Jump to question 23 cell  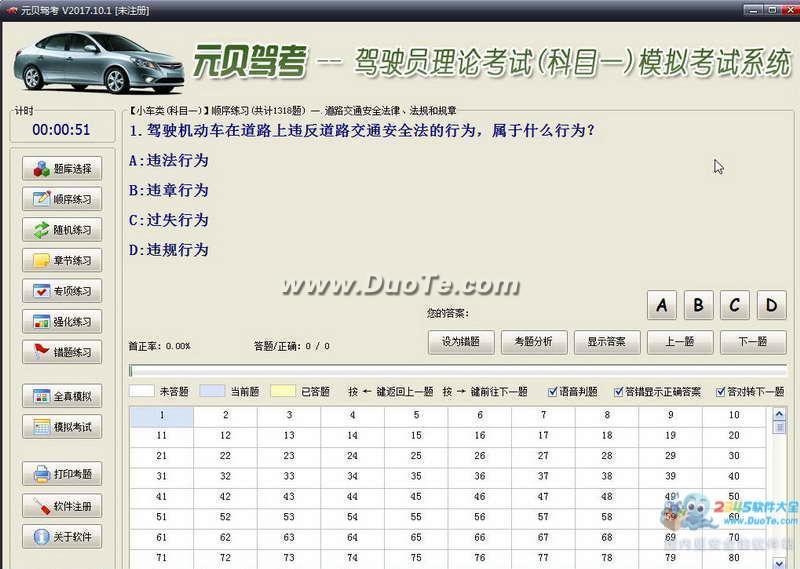[x=289, y=456]
